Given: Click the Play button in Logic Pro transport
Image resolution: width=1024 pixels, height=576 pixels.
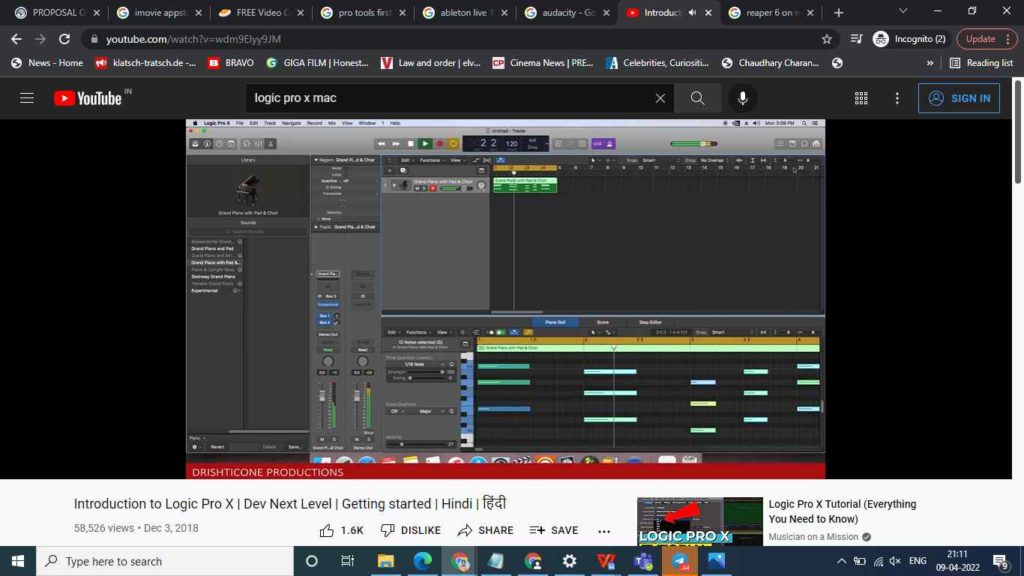Looking at the screenshot, I should point(424,144).
